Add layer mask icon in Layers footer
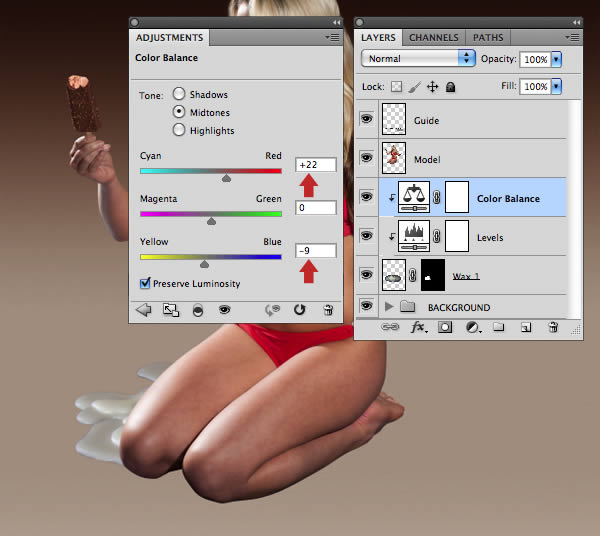 (x=445, y=327)
